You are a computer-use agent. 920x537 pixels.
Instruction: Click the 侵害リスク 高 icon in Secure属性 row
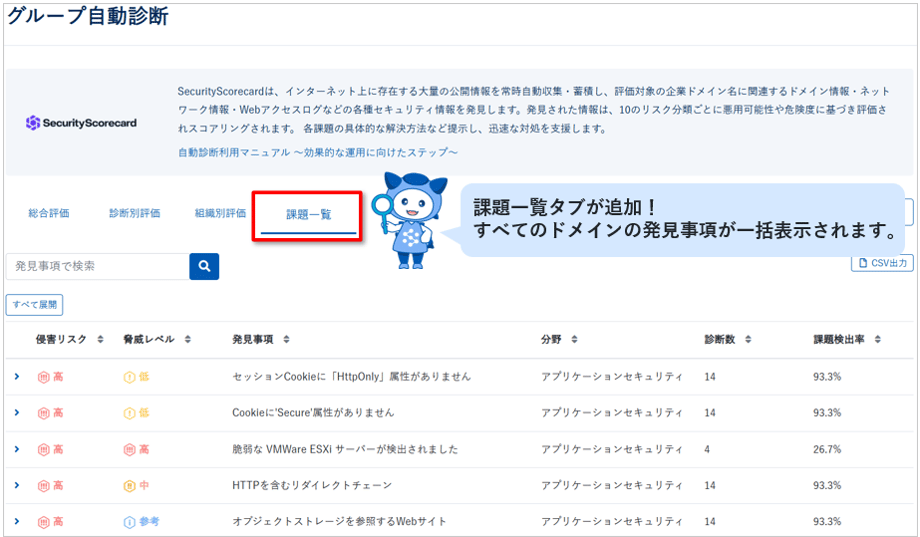click(x=43, y=413)
